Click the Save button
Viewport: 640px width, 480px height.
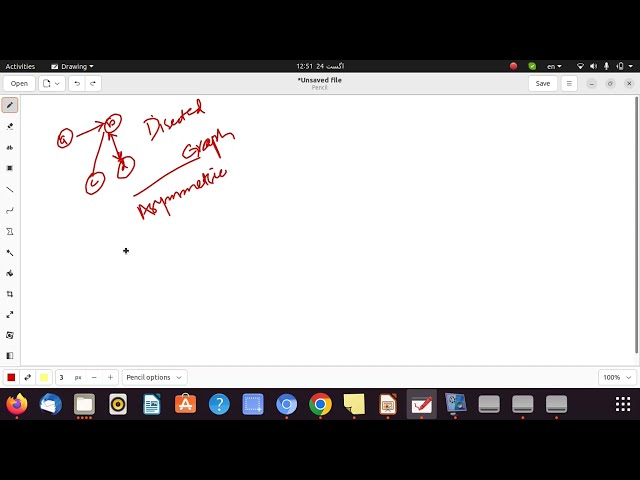542,83
